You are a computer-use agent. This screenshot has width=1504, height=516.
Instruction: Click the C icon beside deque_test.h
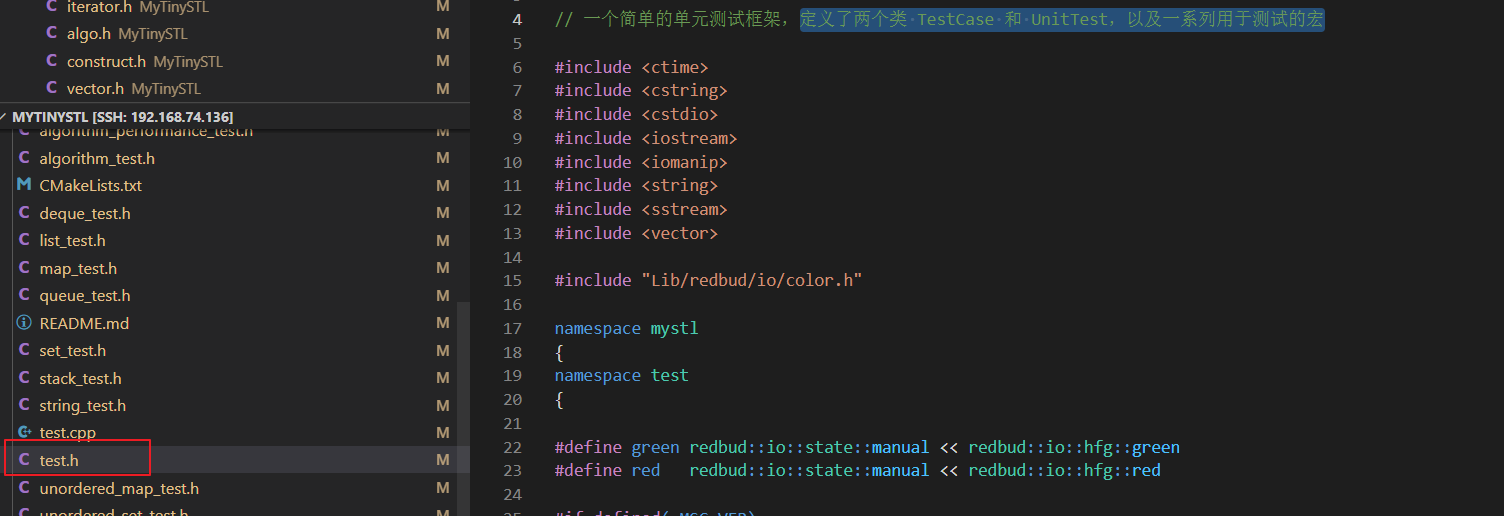24,213
